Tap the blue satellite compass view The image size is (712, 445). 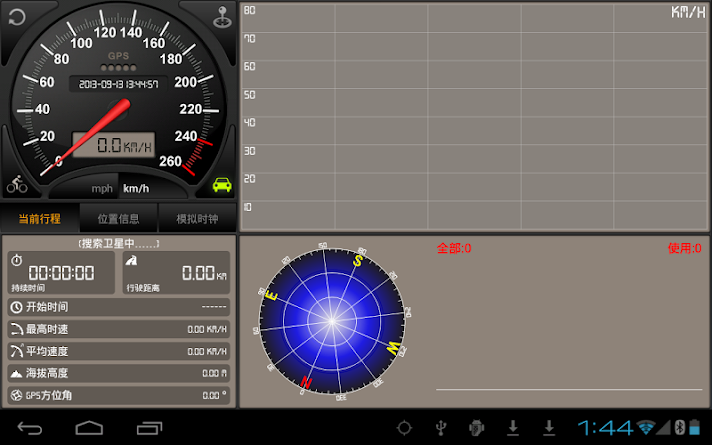click(332, 321)
